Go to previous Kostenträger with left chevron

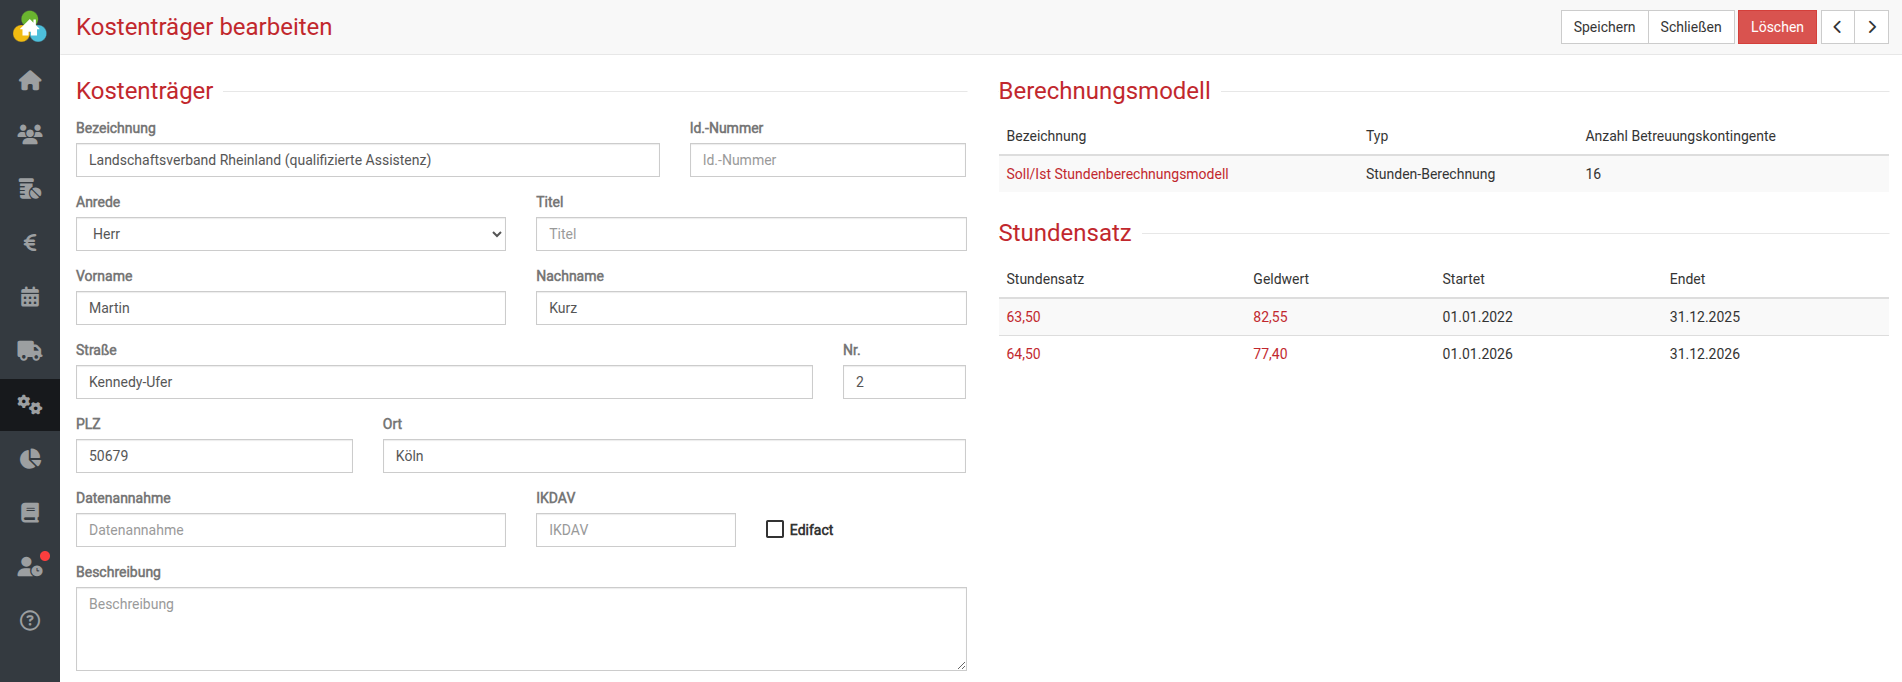1837,27
